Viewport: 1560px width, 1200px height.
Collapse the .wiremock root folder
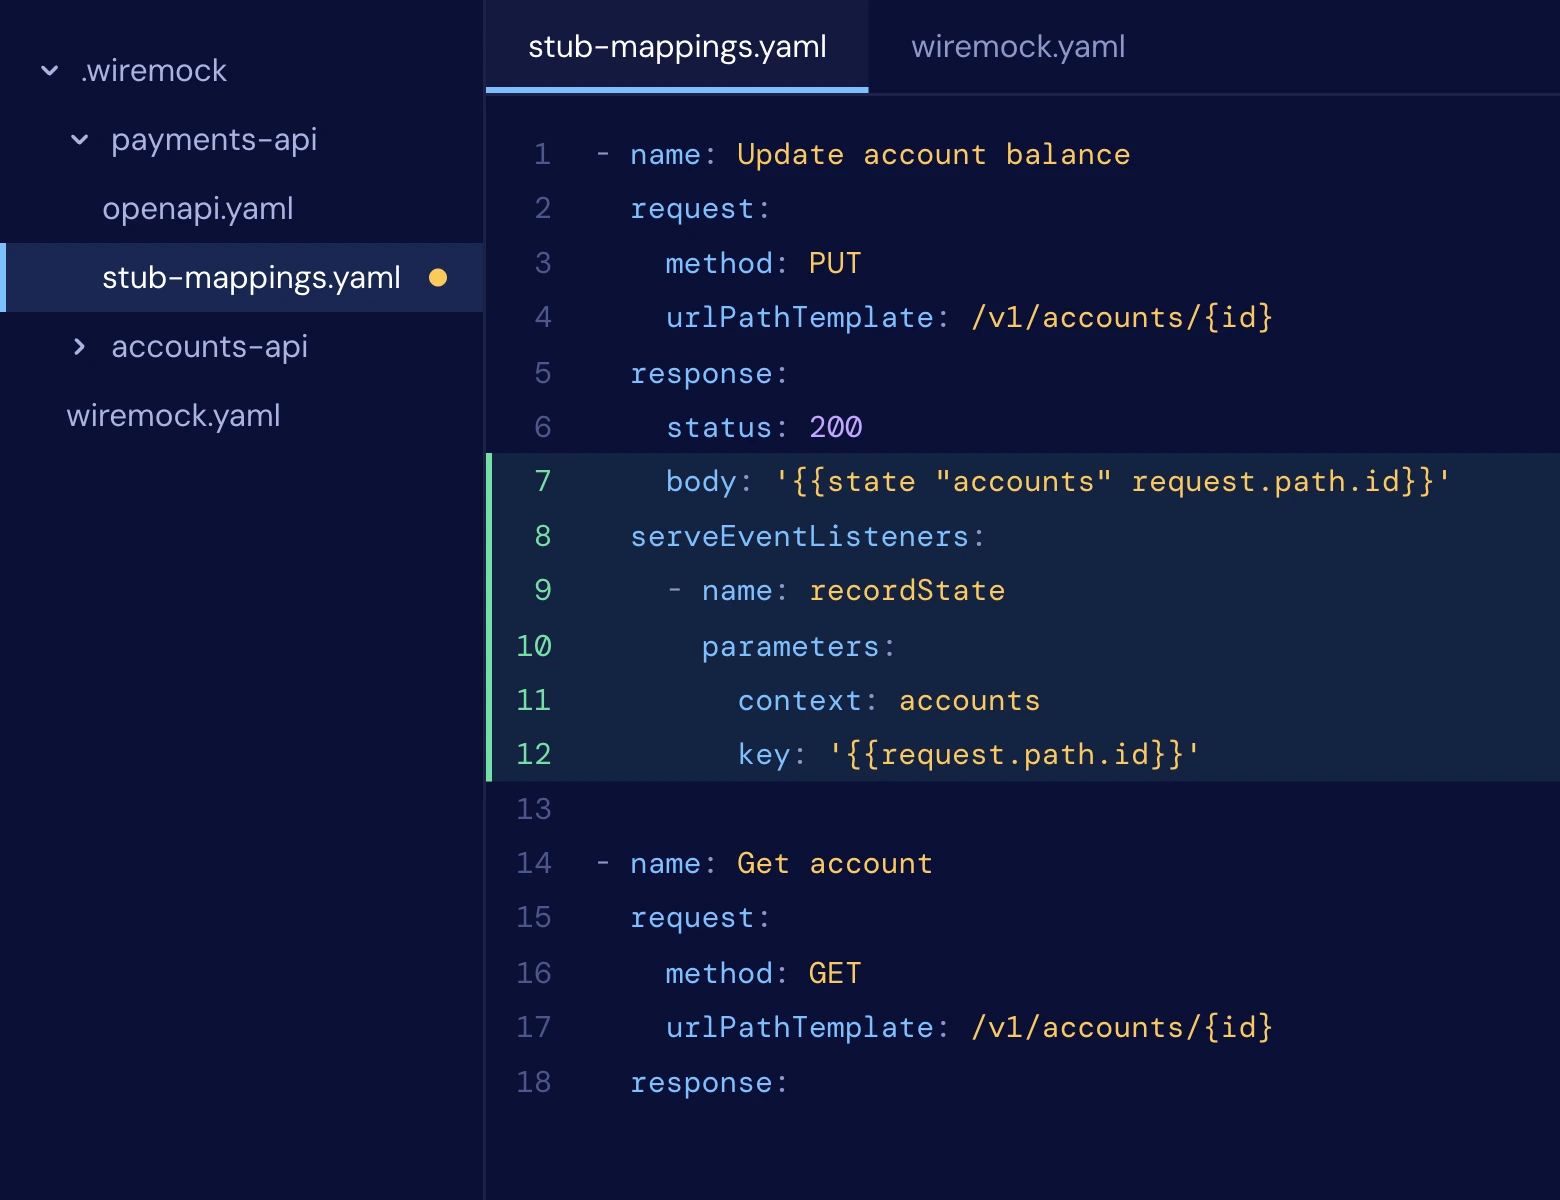coord(49,71)
